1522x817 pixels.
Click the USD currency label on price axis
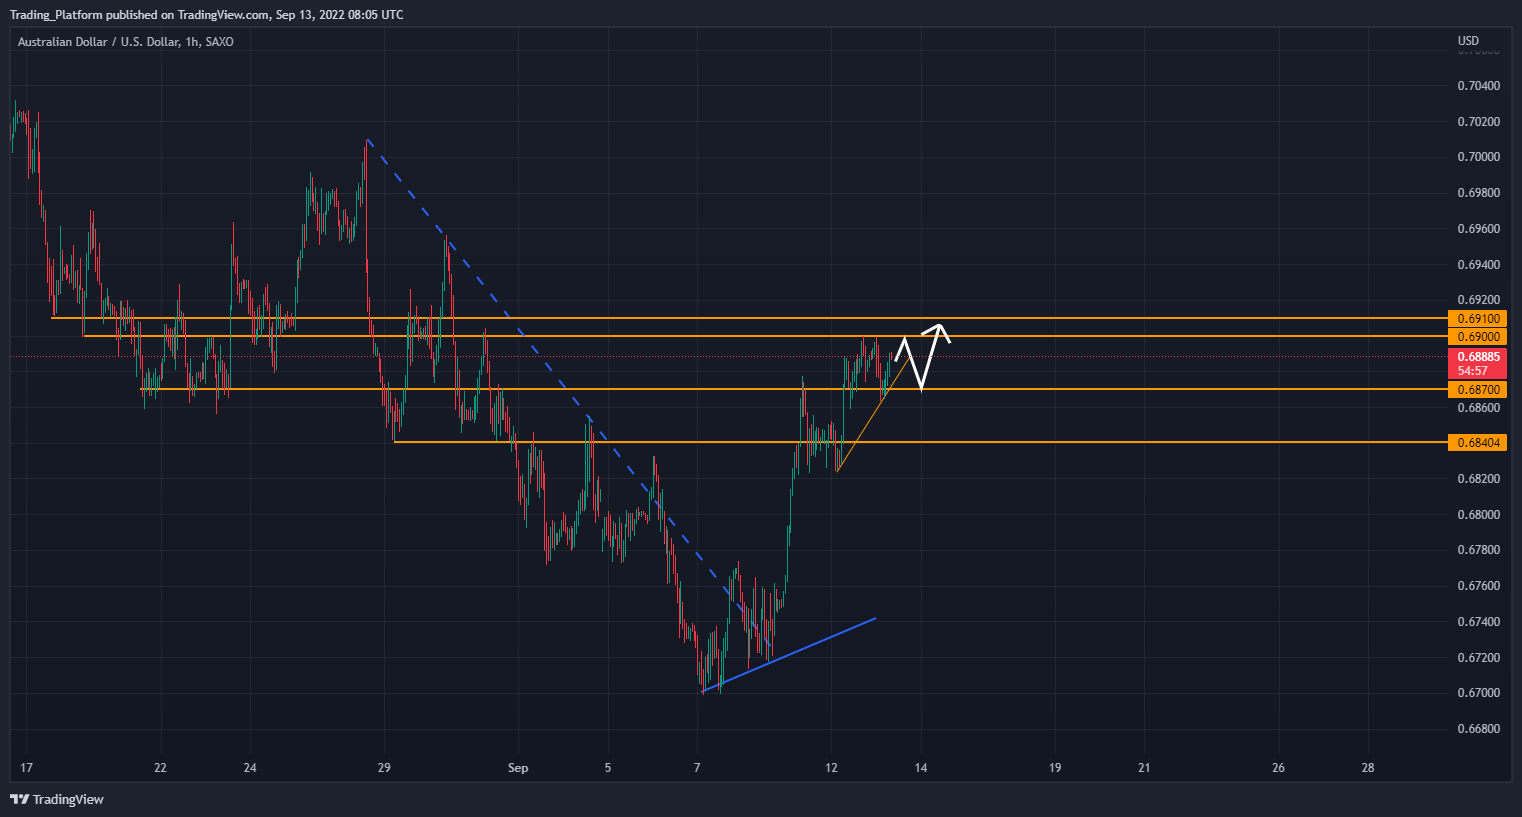[x=1468, y=41]
